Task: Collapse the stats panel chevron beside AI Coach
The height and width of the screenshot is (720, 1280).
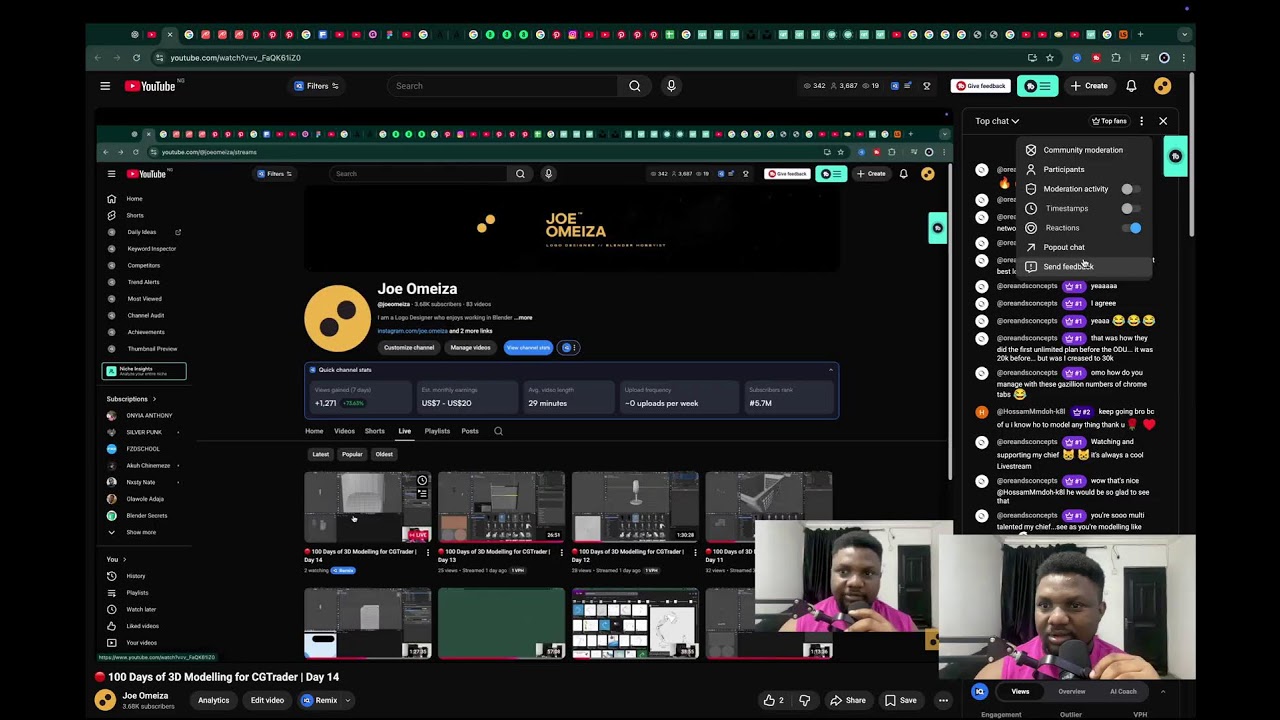Action: tap(1162, 691)
